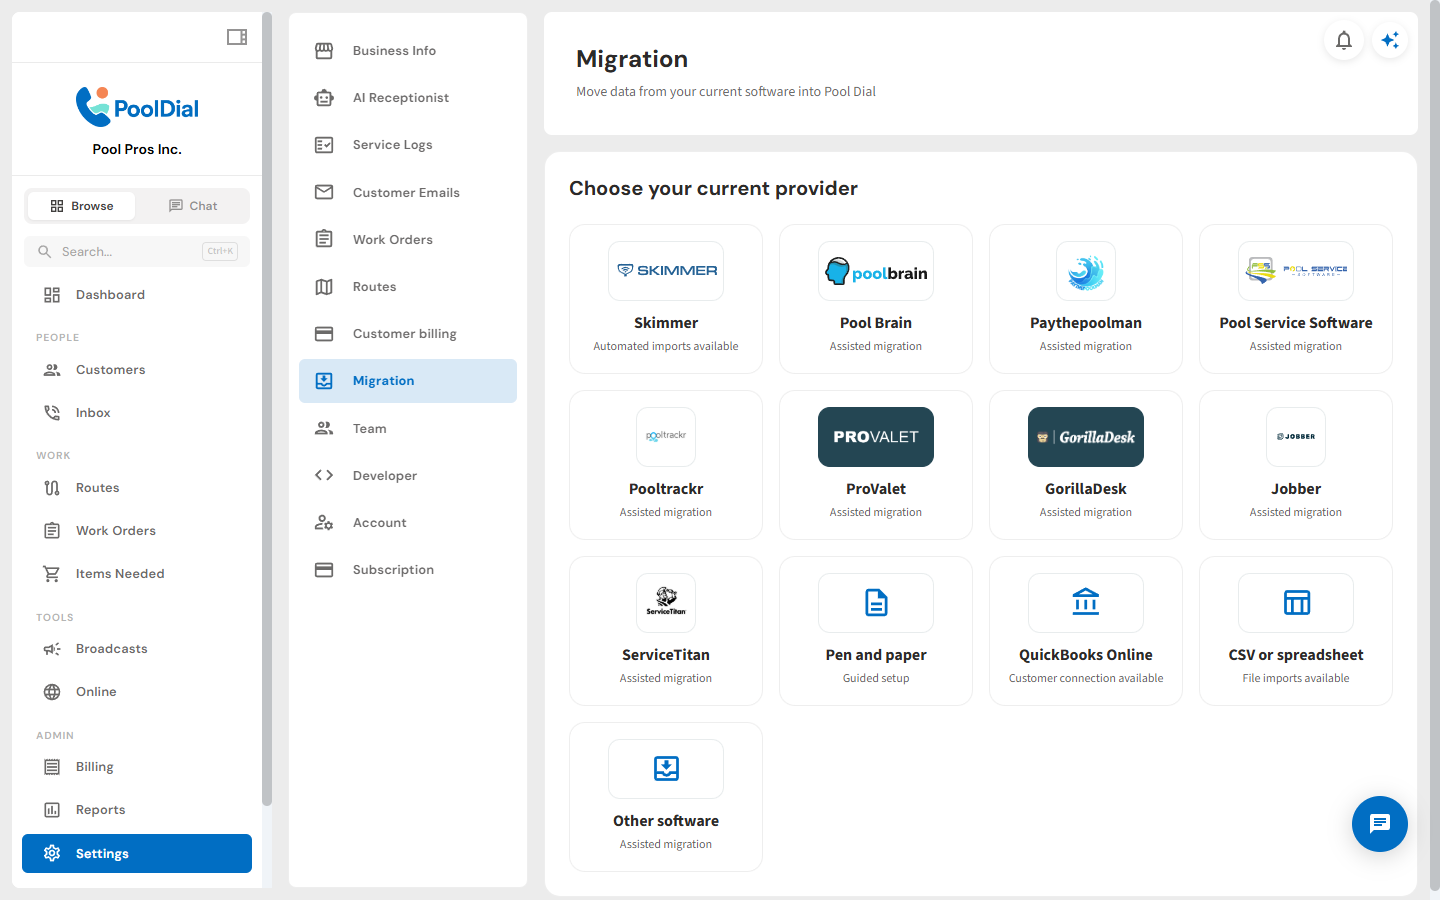
Task: Select the Pool Brain provider logo
Action: [x=876, y=271]
